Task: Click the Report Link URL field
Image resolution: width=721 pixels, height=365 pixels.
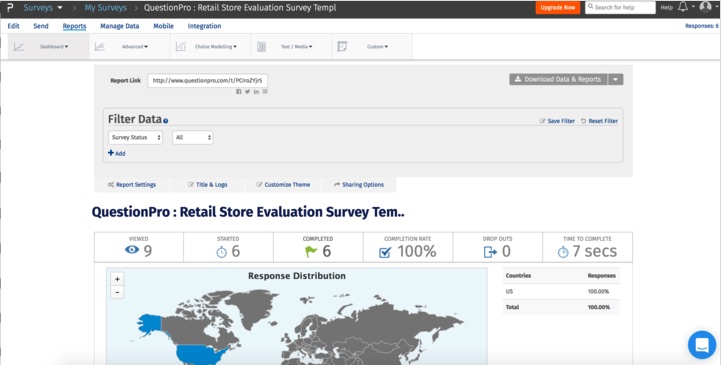Action: point(207,80)
